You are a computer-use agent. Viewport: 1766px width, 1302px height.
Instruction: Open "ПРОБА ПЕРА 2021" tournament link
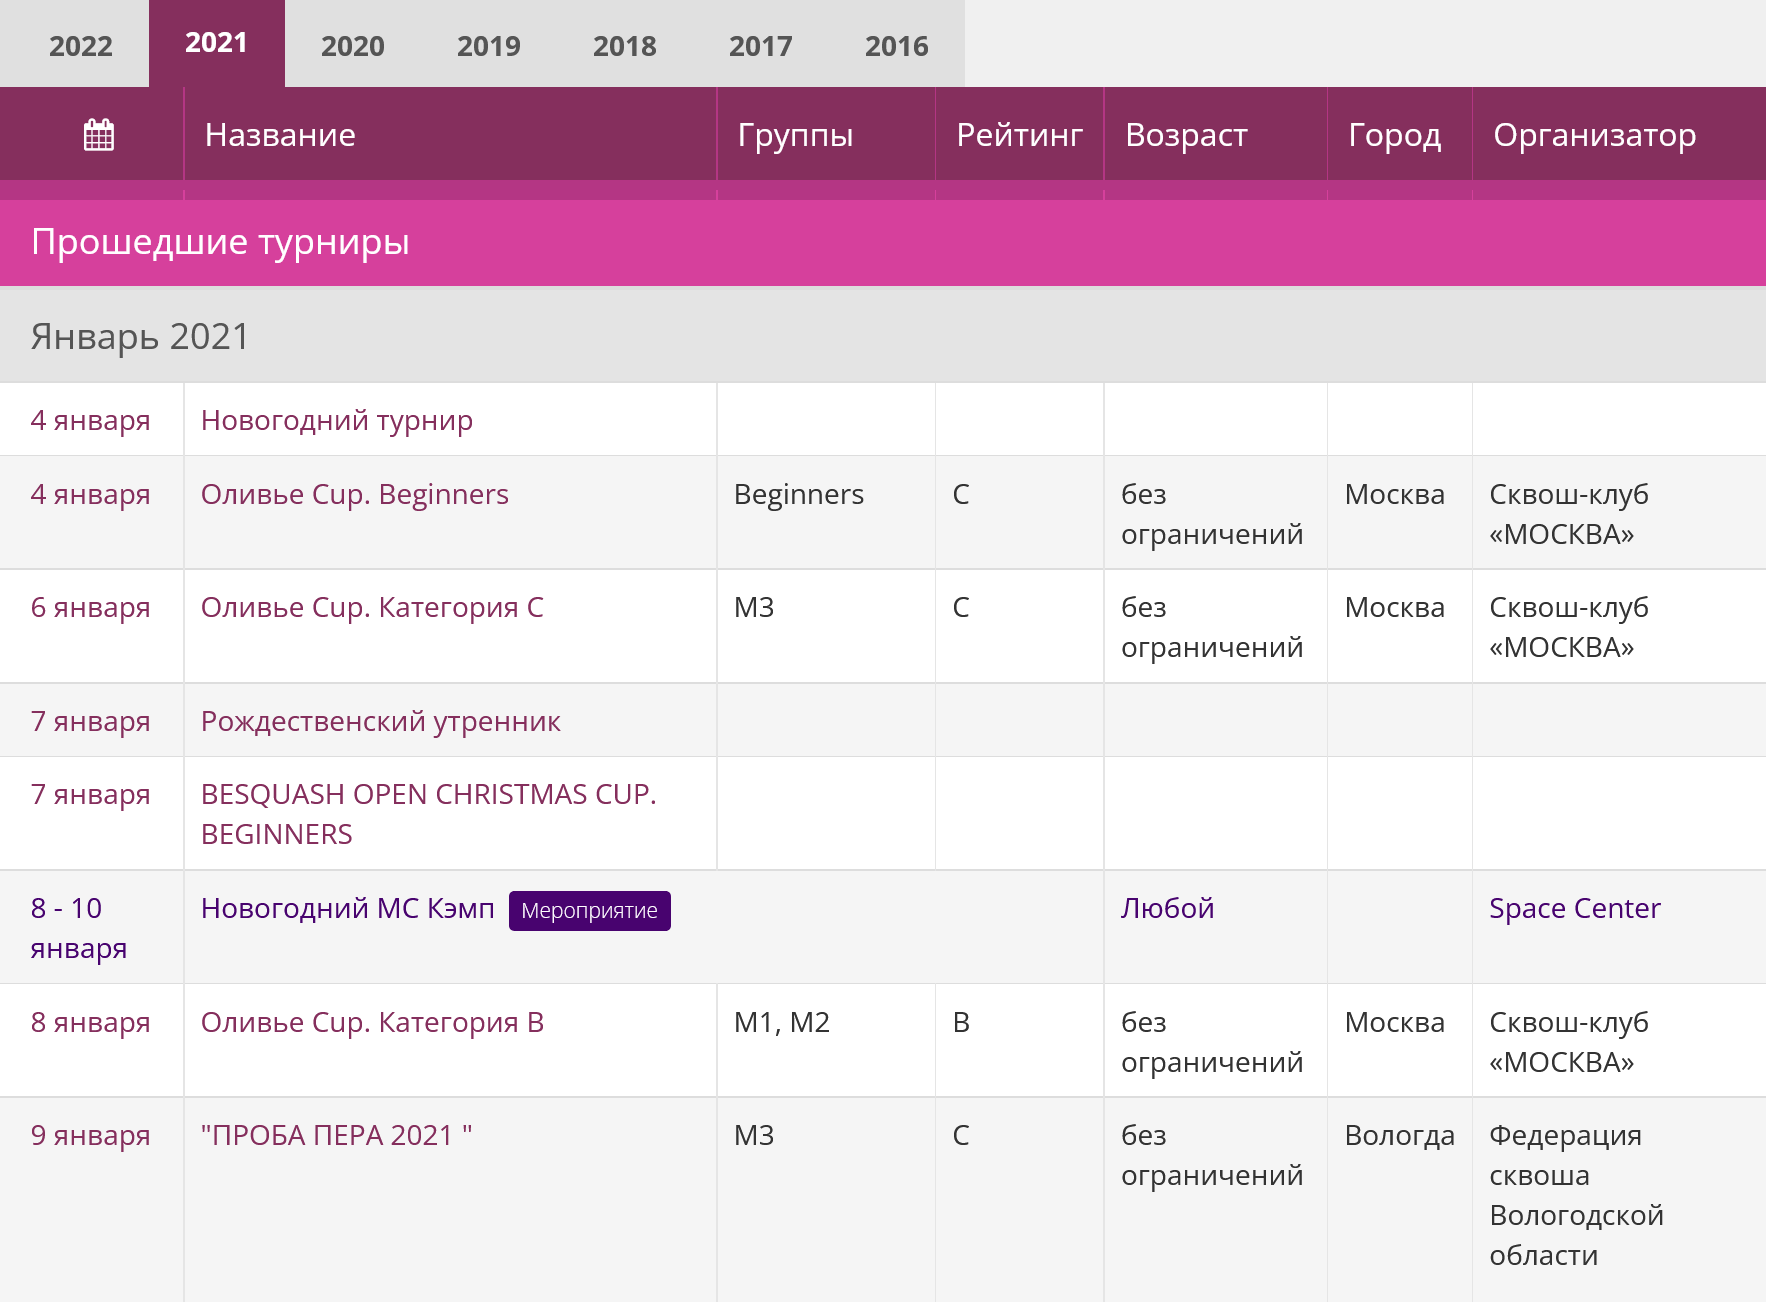[336, 1135]
